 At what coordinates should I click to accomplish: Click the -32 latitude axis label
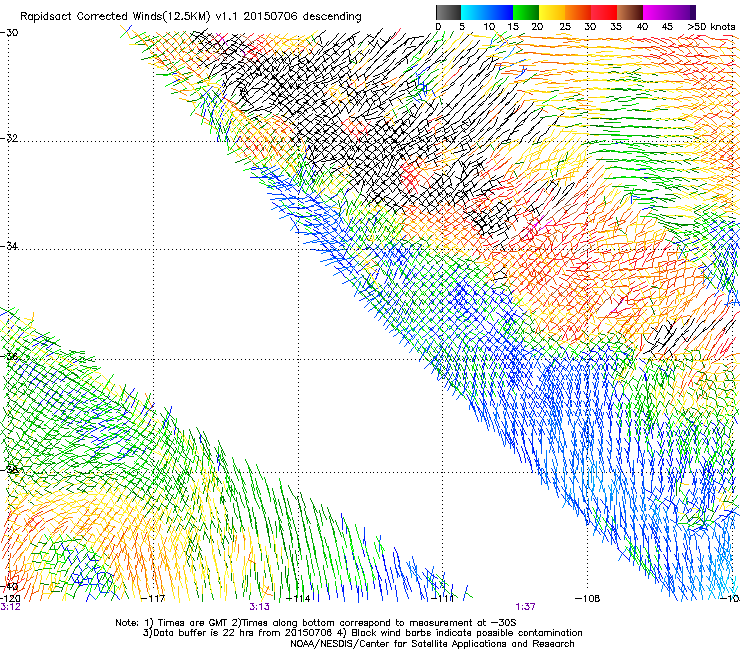coord(9,138)
